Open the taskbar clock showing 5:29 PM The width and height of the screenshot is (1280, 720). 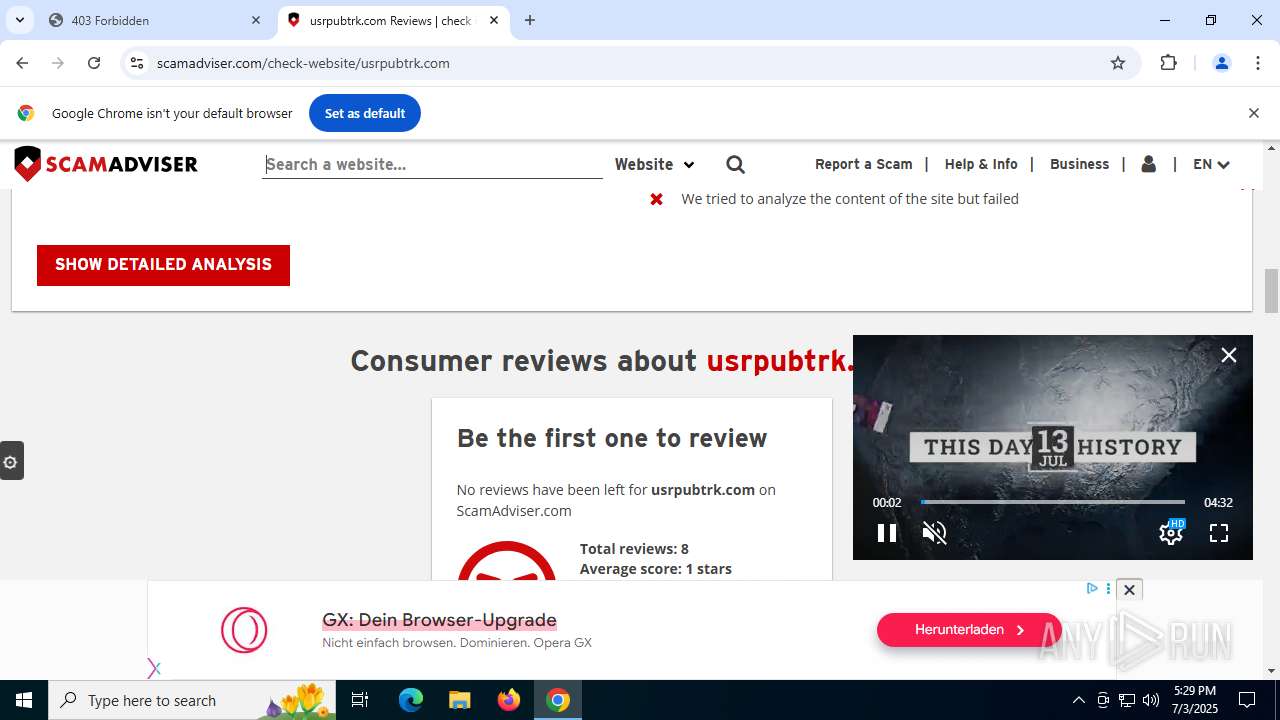tap(1195, 700)
